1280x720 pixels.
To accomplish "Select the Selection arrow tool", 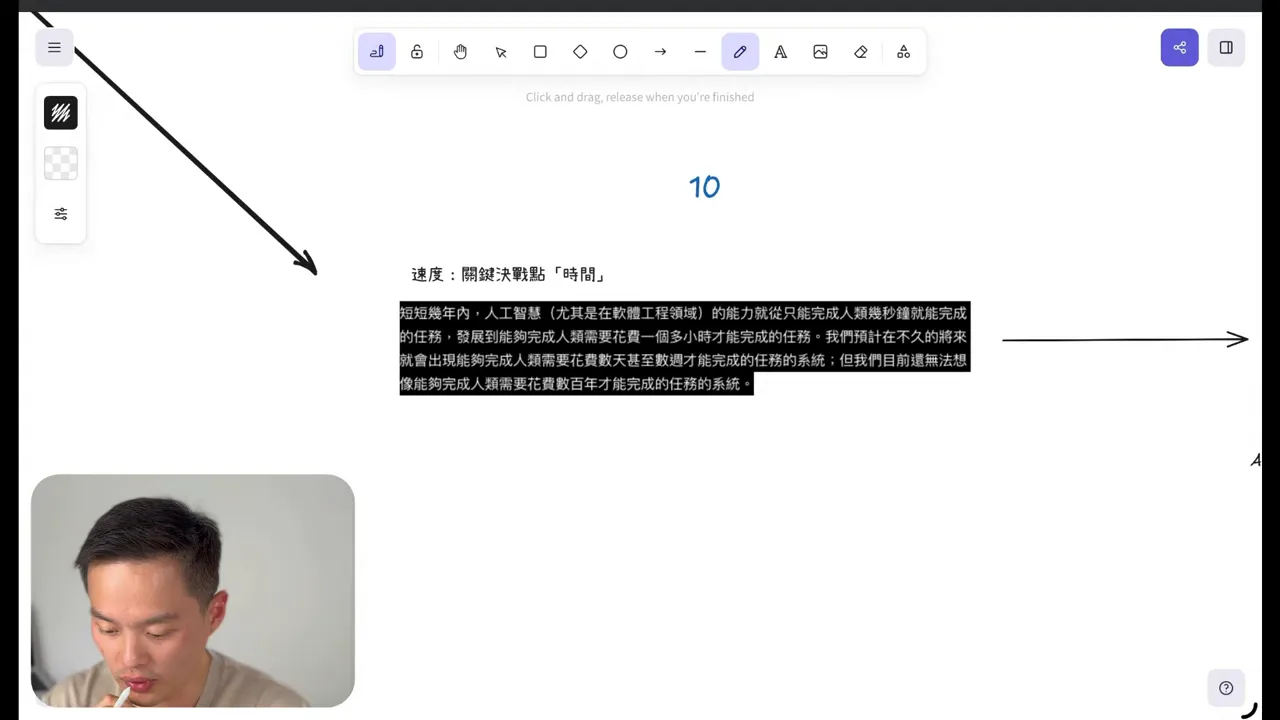I will pos(500,52).
